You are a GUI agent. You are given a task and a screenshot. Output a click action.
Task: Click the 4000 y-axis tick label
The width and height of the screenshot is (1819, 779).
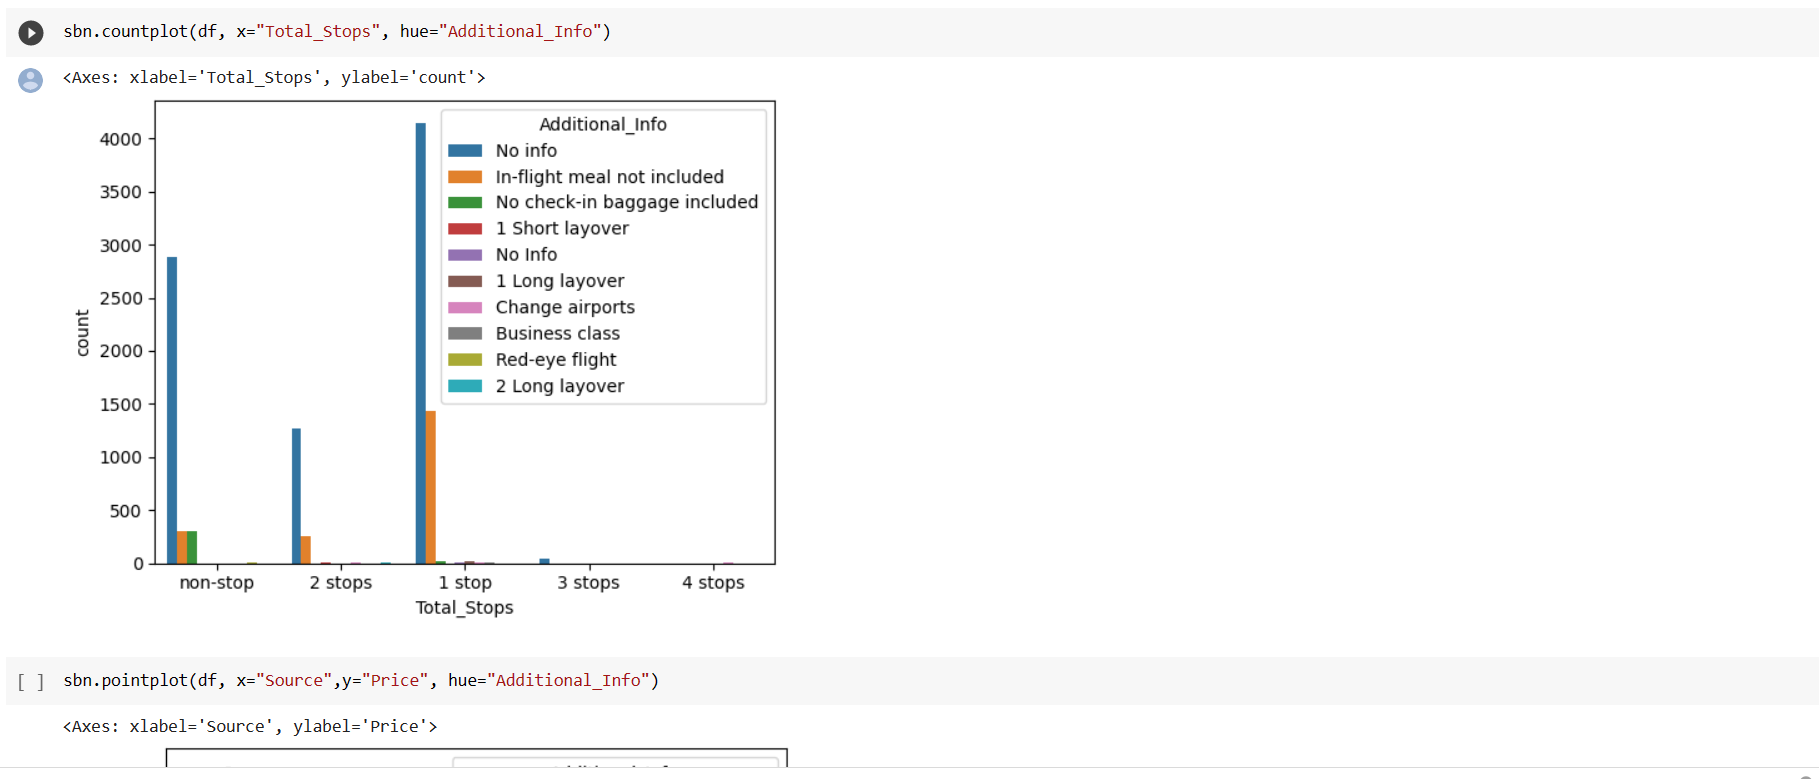(x=121, y=139)
